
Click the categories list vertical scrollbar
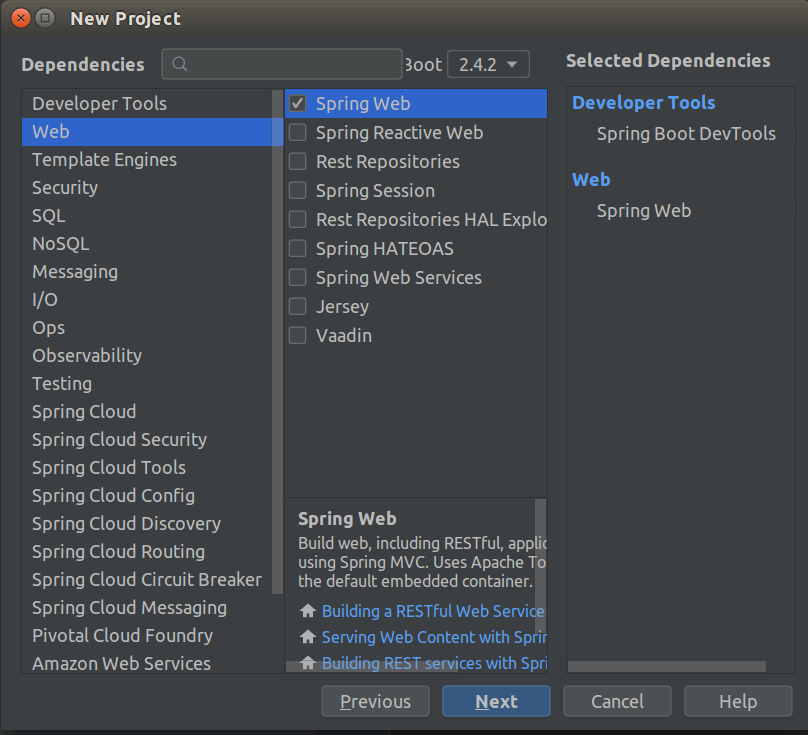point(278,300)
